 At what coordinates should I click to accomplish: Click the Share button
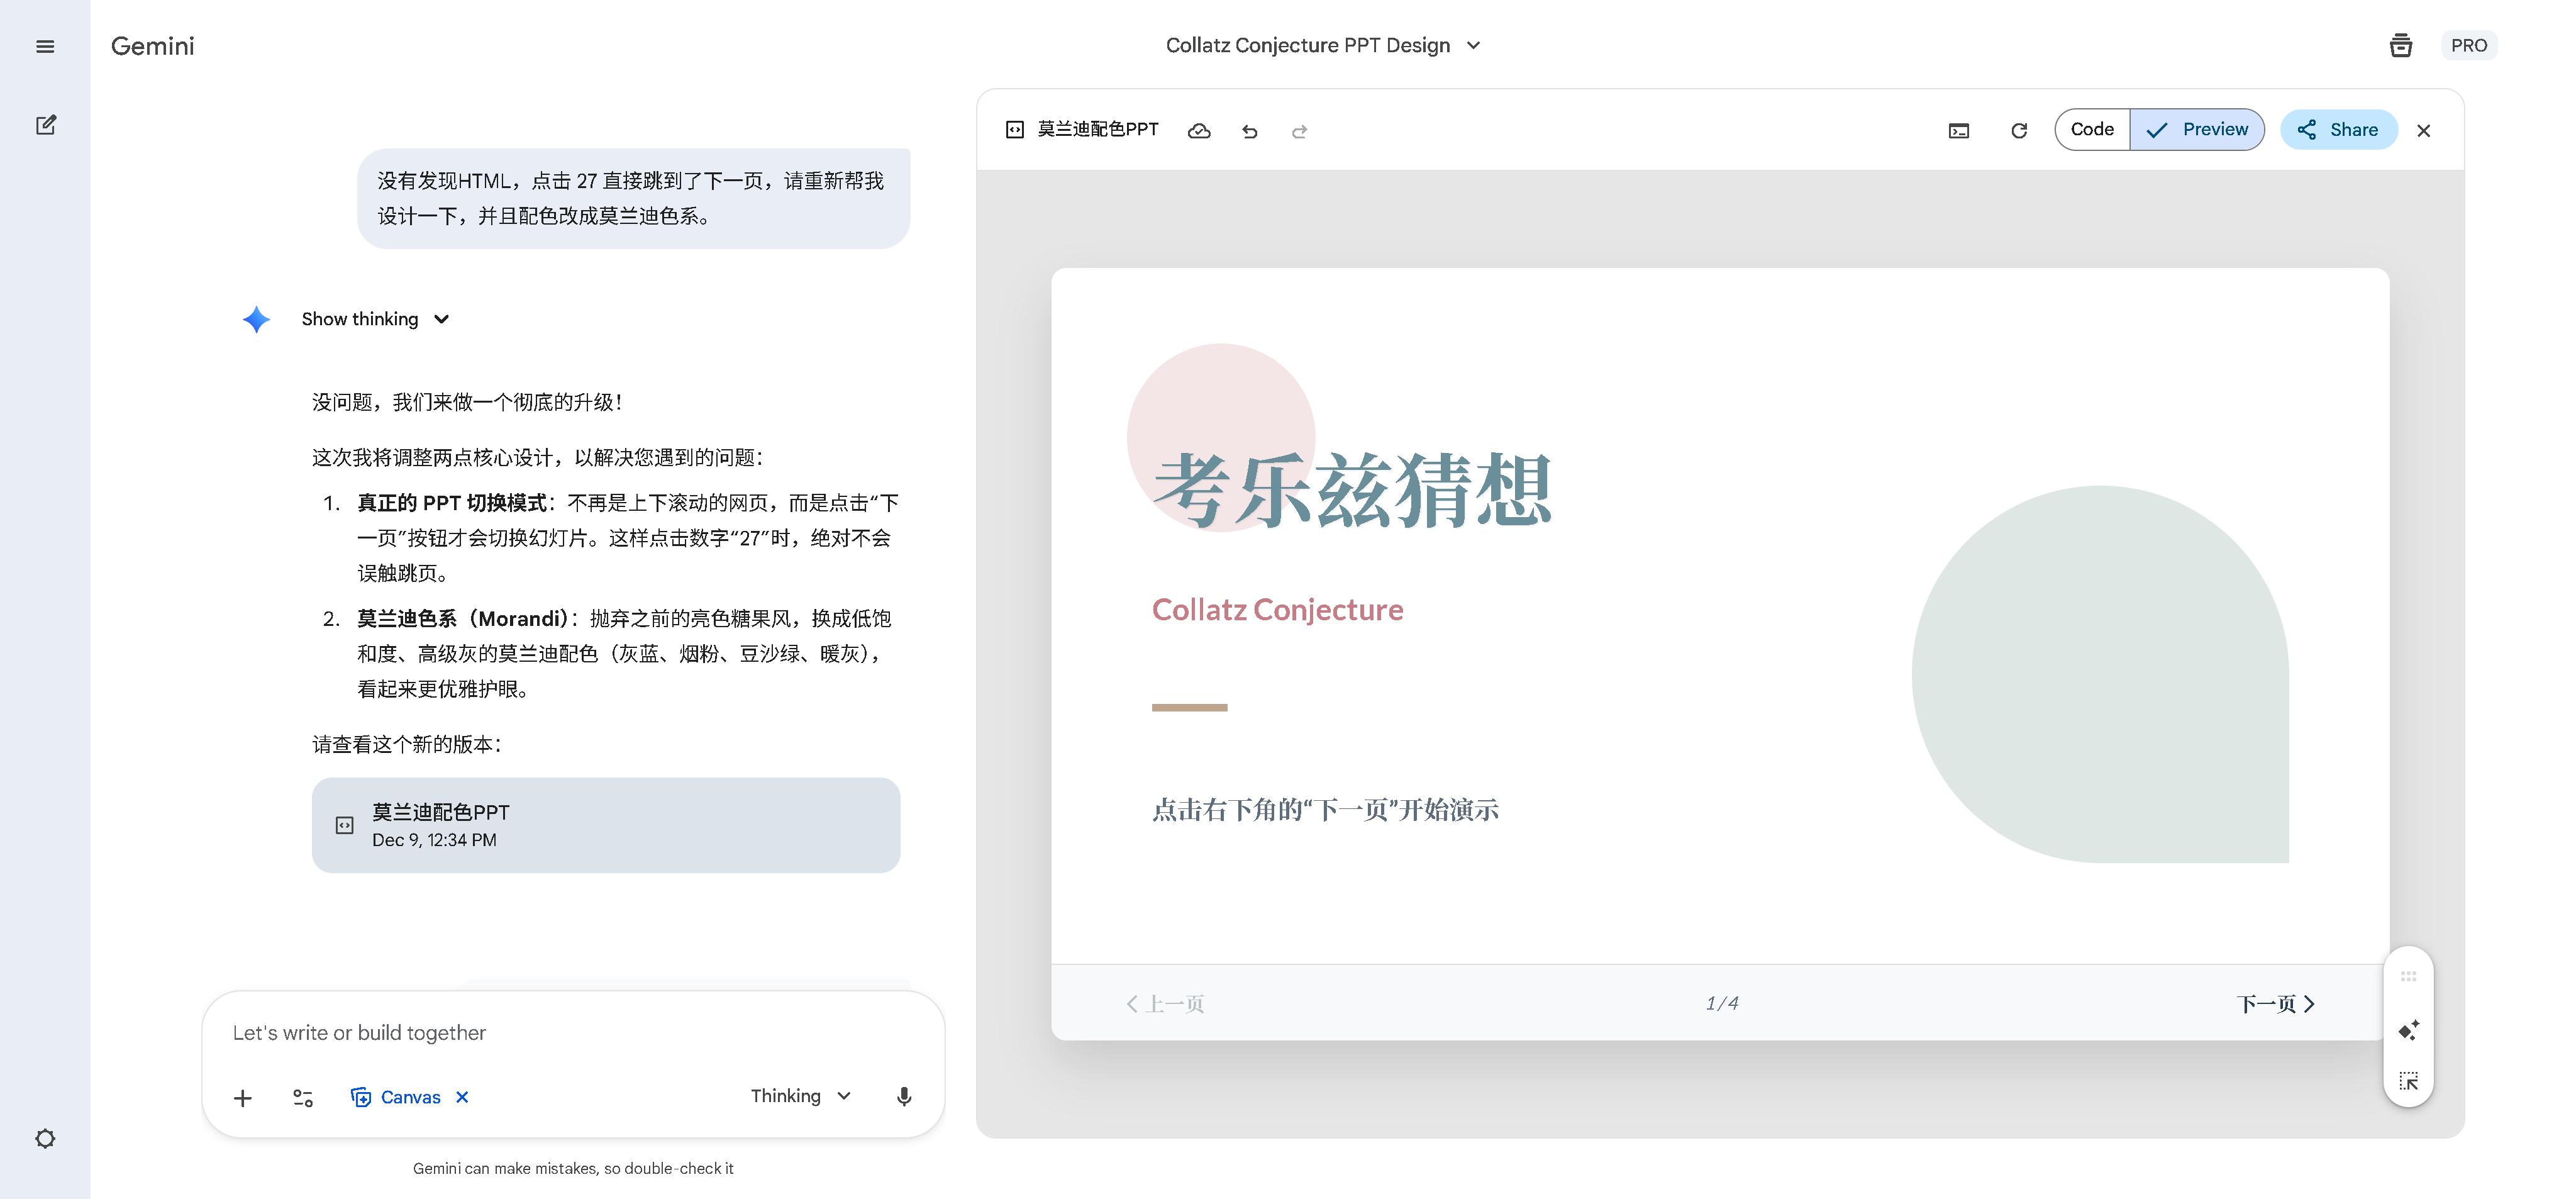(2338, 129)
